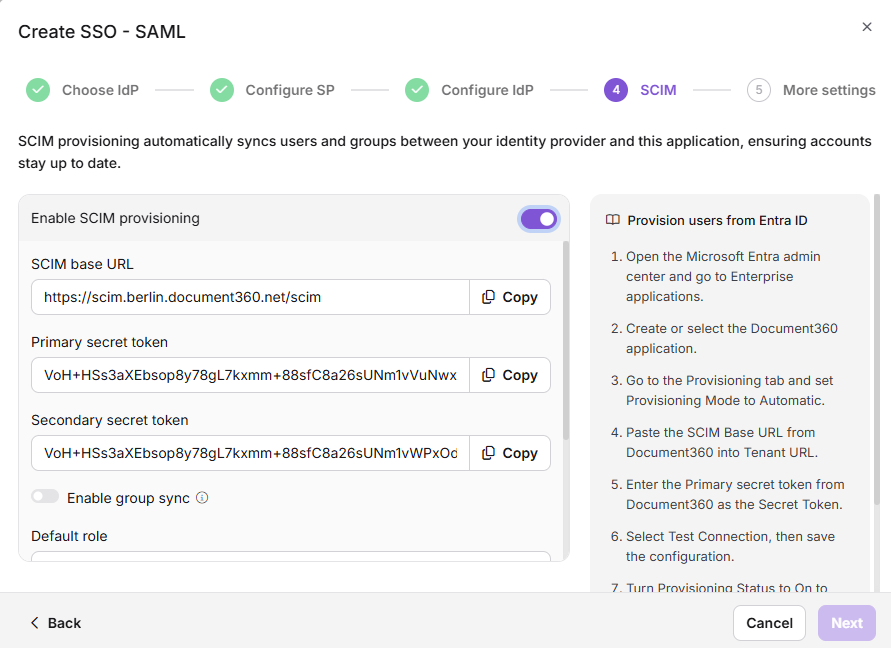Click the Next button
Image resolution: width=891 pixels, height=648 pixels.
[847, 623]
